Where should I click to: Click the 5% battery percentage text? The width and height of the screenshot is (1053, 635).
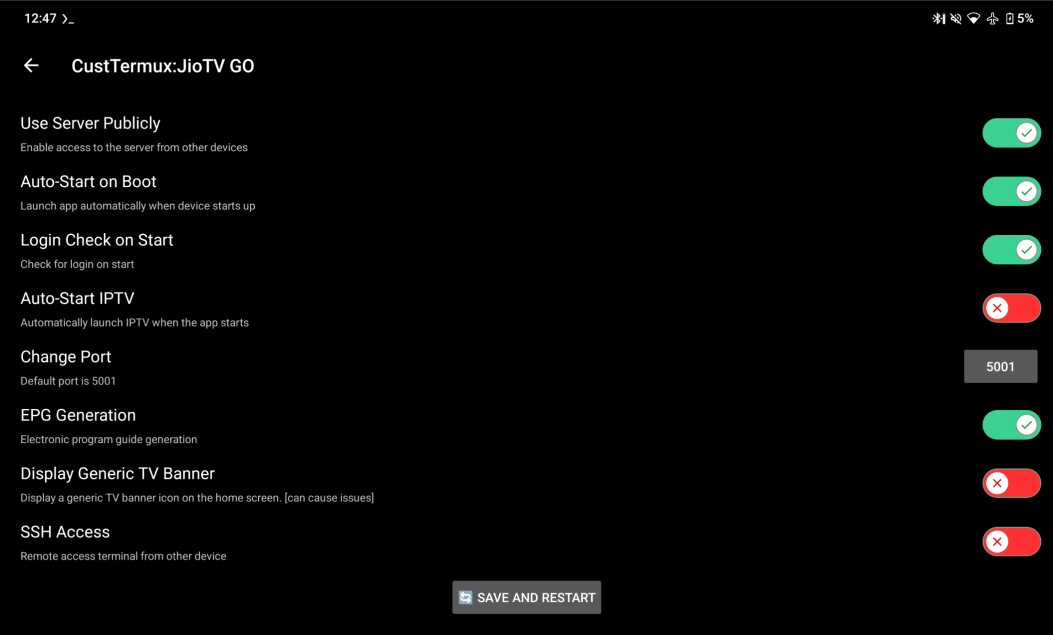[1025, 19]
